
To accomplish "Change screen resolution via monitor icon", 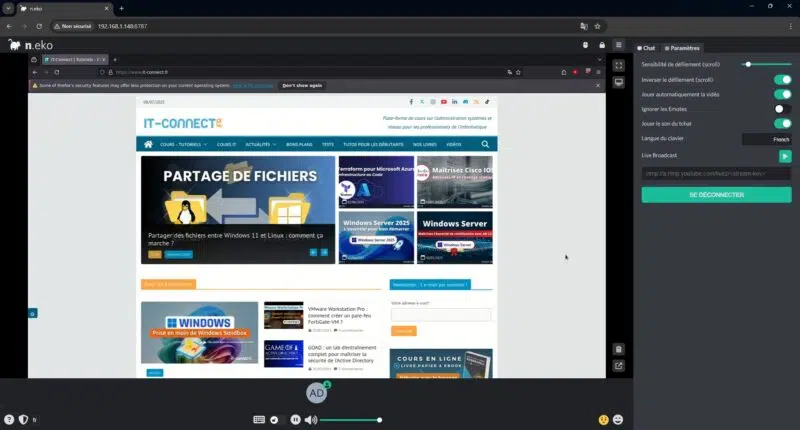I will pos(619,82).
